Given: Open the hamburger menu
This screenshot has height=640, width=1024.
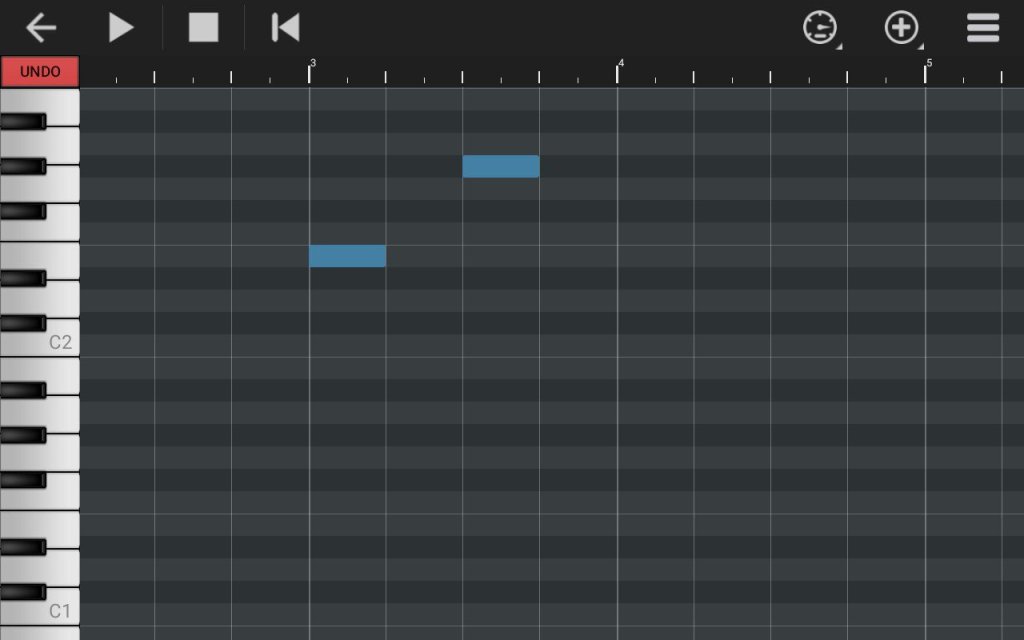Looking at the screenshot, I should (x=983, y=28).
